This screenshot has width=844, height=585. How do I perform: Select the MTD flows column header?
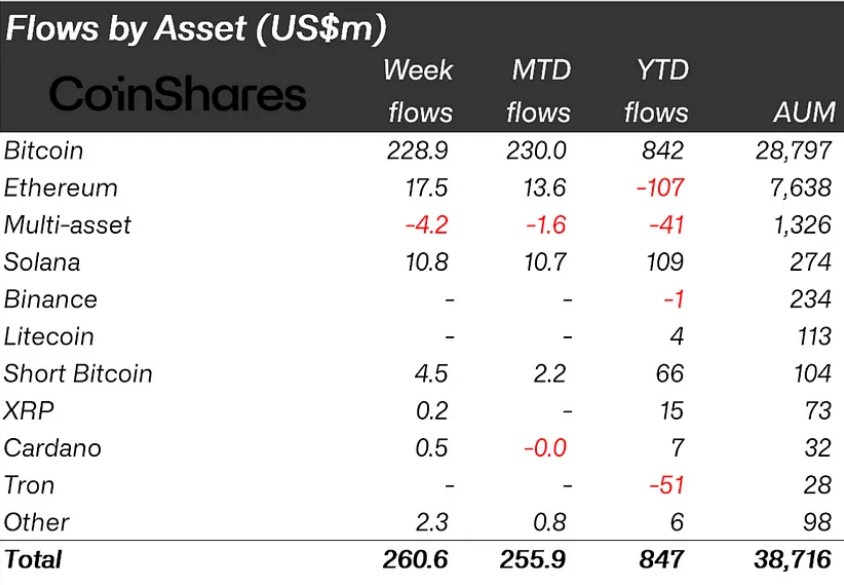[x=538, y=90]
